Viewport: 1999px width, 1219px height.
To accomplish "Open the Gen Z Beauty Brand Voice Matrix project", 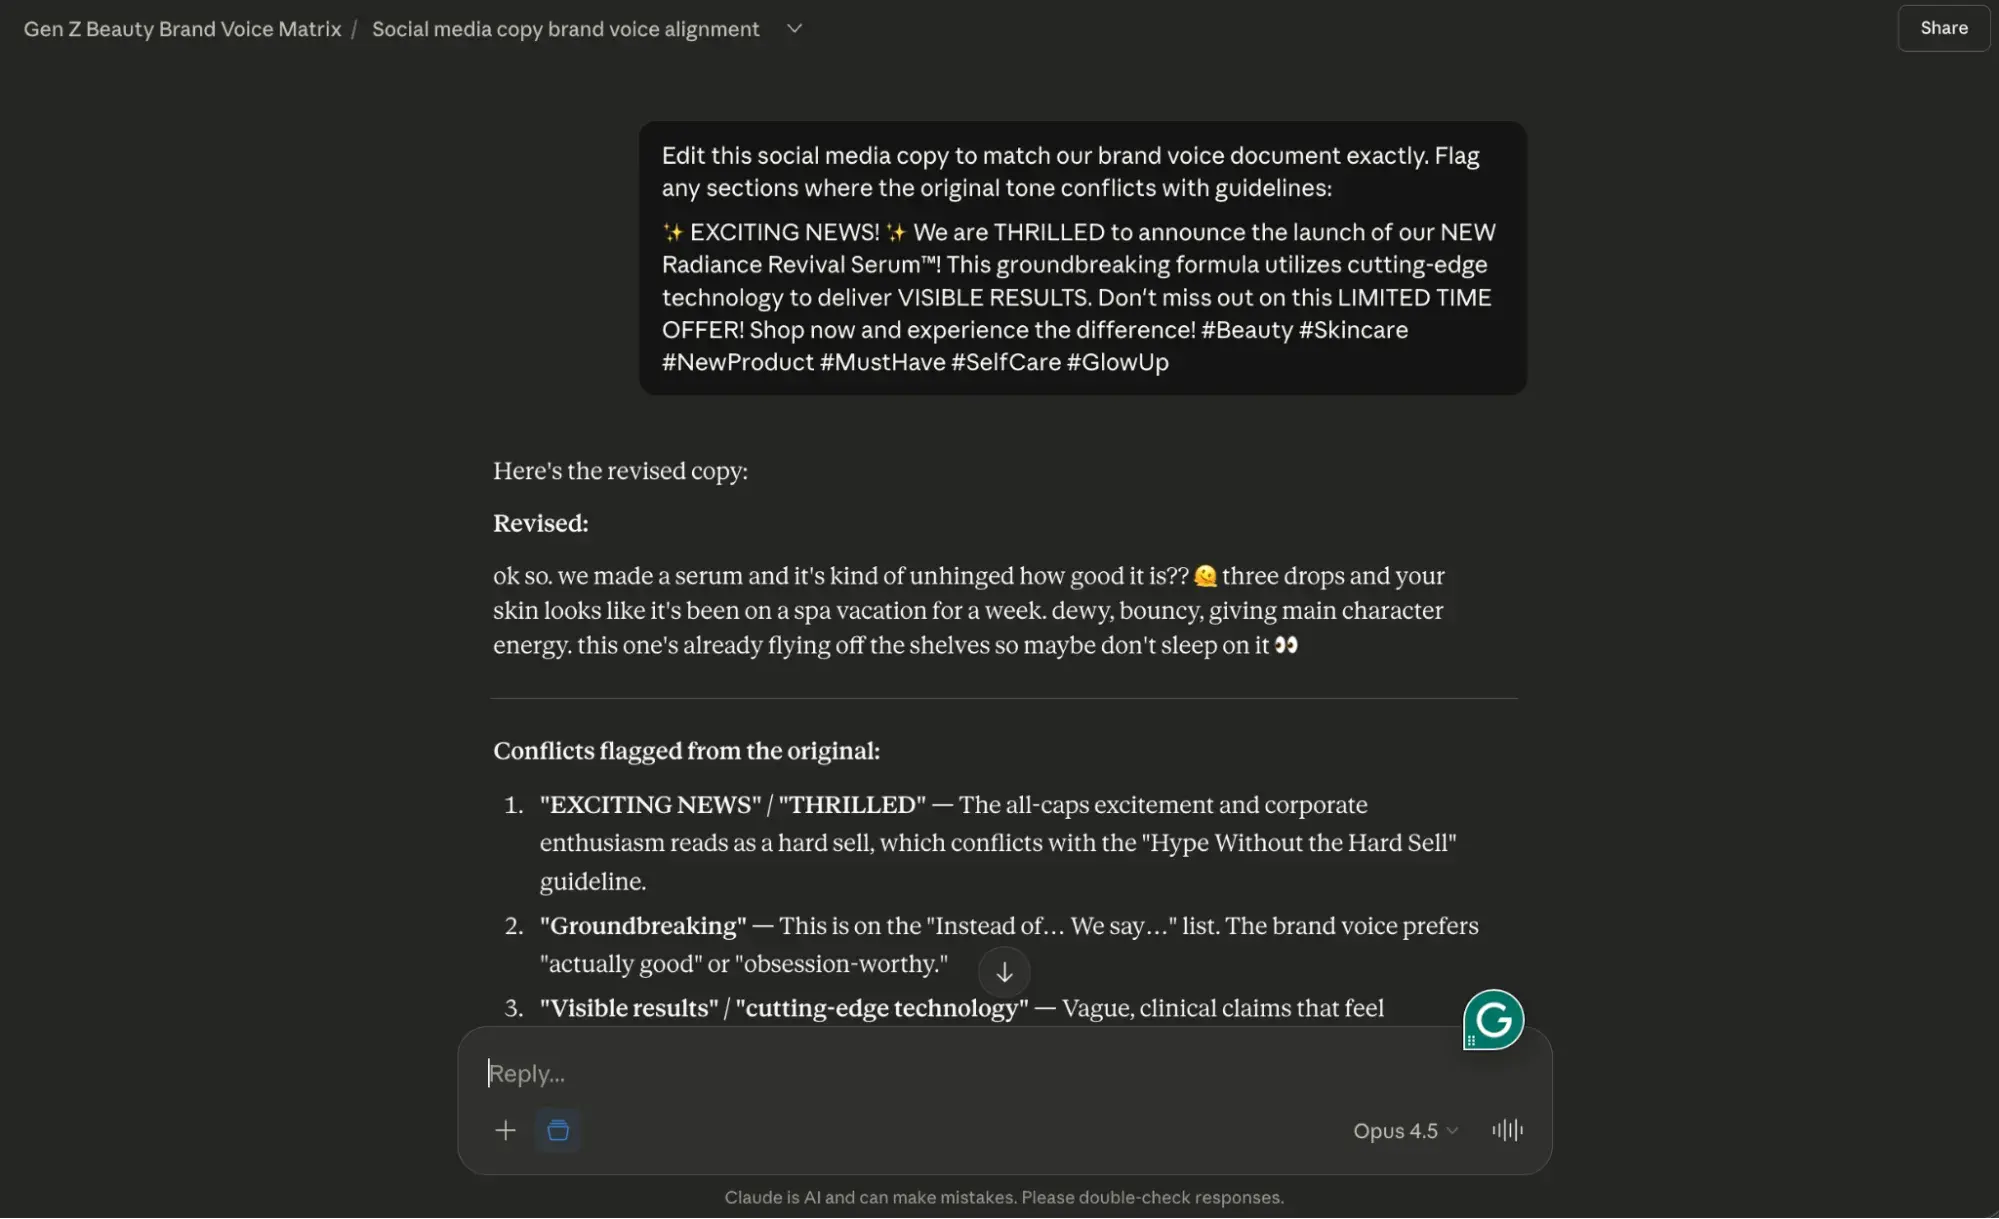I will coord(182,28).
